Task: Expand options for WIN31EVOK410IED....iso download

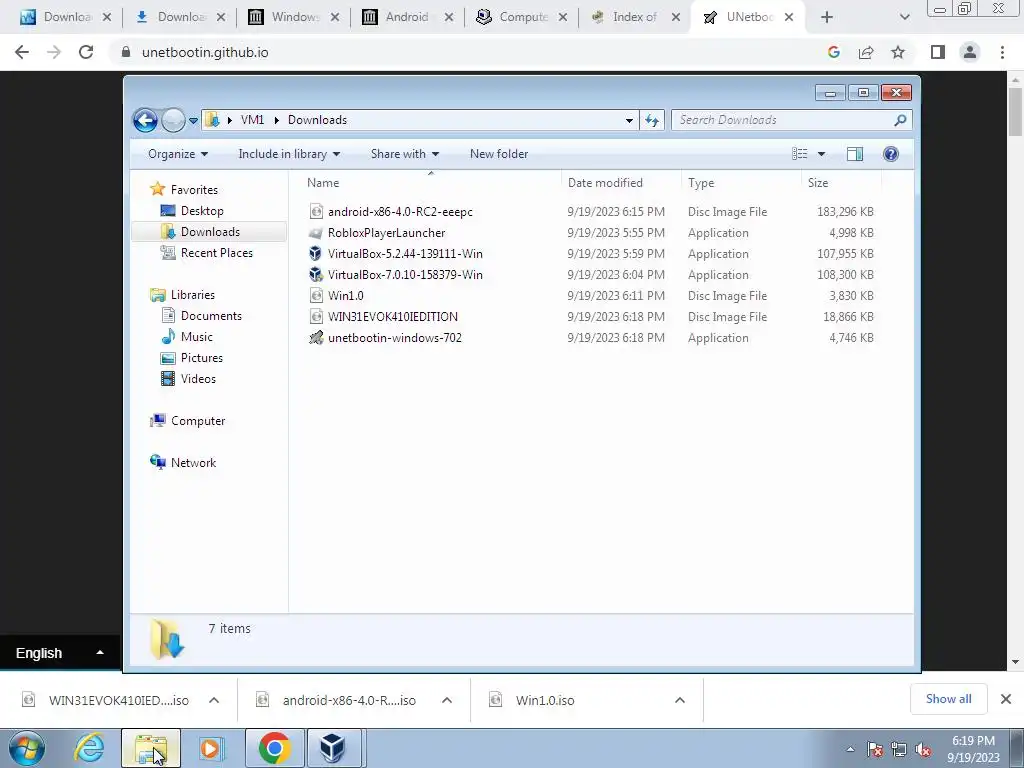Action: [x=214, y=700]
